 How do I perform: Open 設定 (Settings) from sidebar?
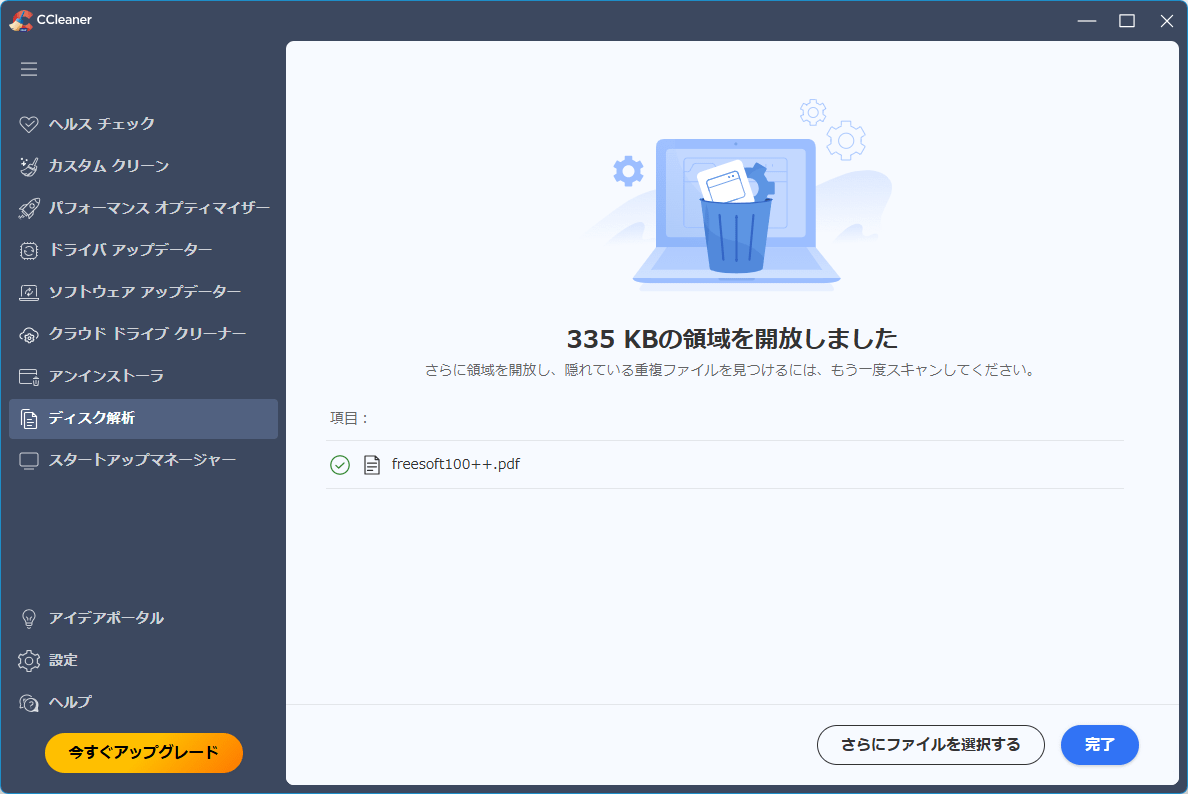[x=63, y=660]
